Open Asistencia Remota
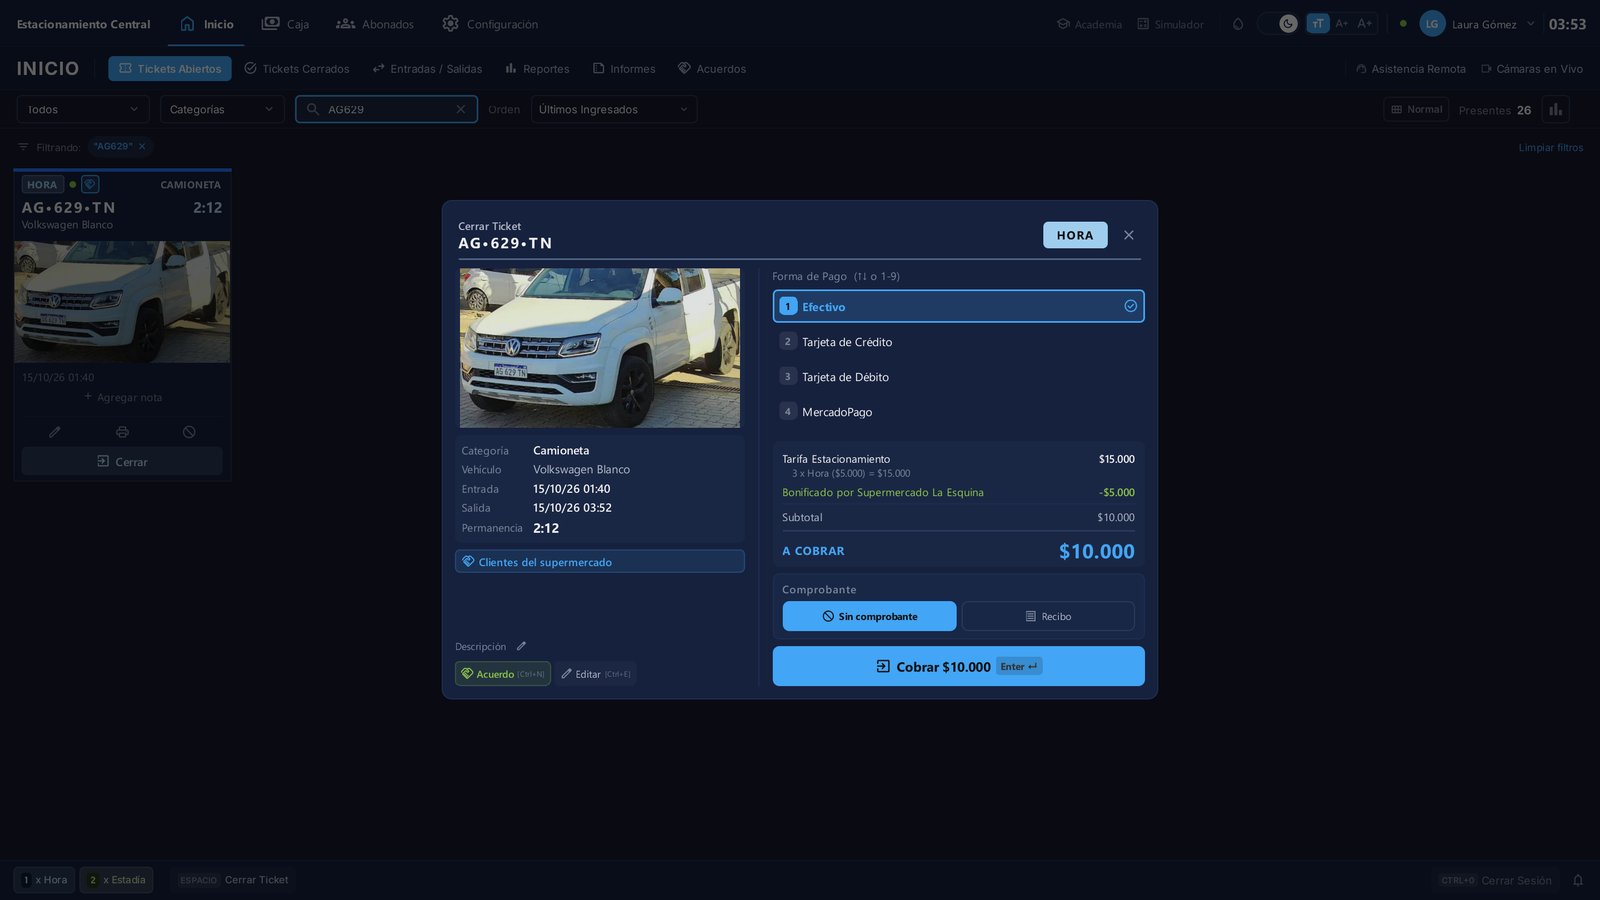The width and height of the screenshot is (1600, 900). (x=1410, y=69)
